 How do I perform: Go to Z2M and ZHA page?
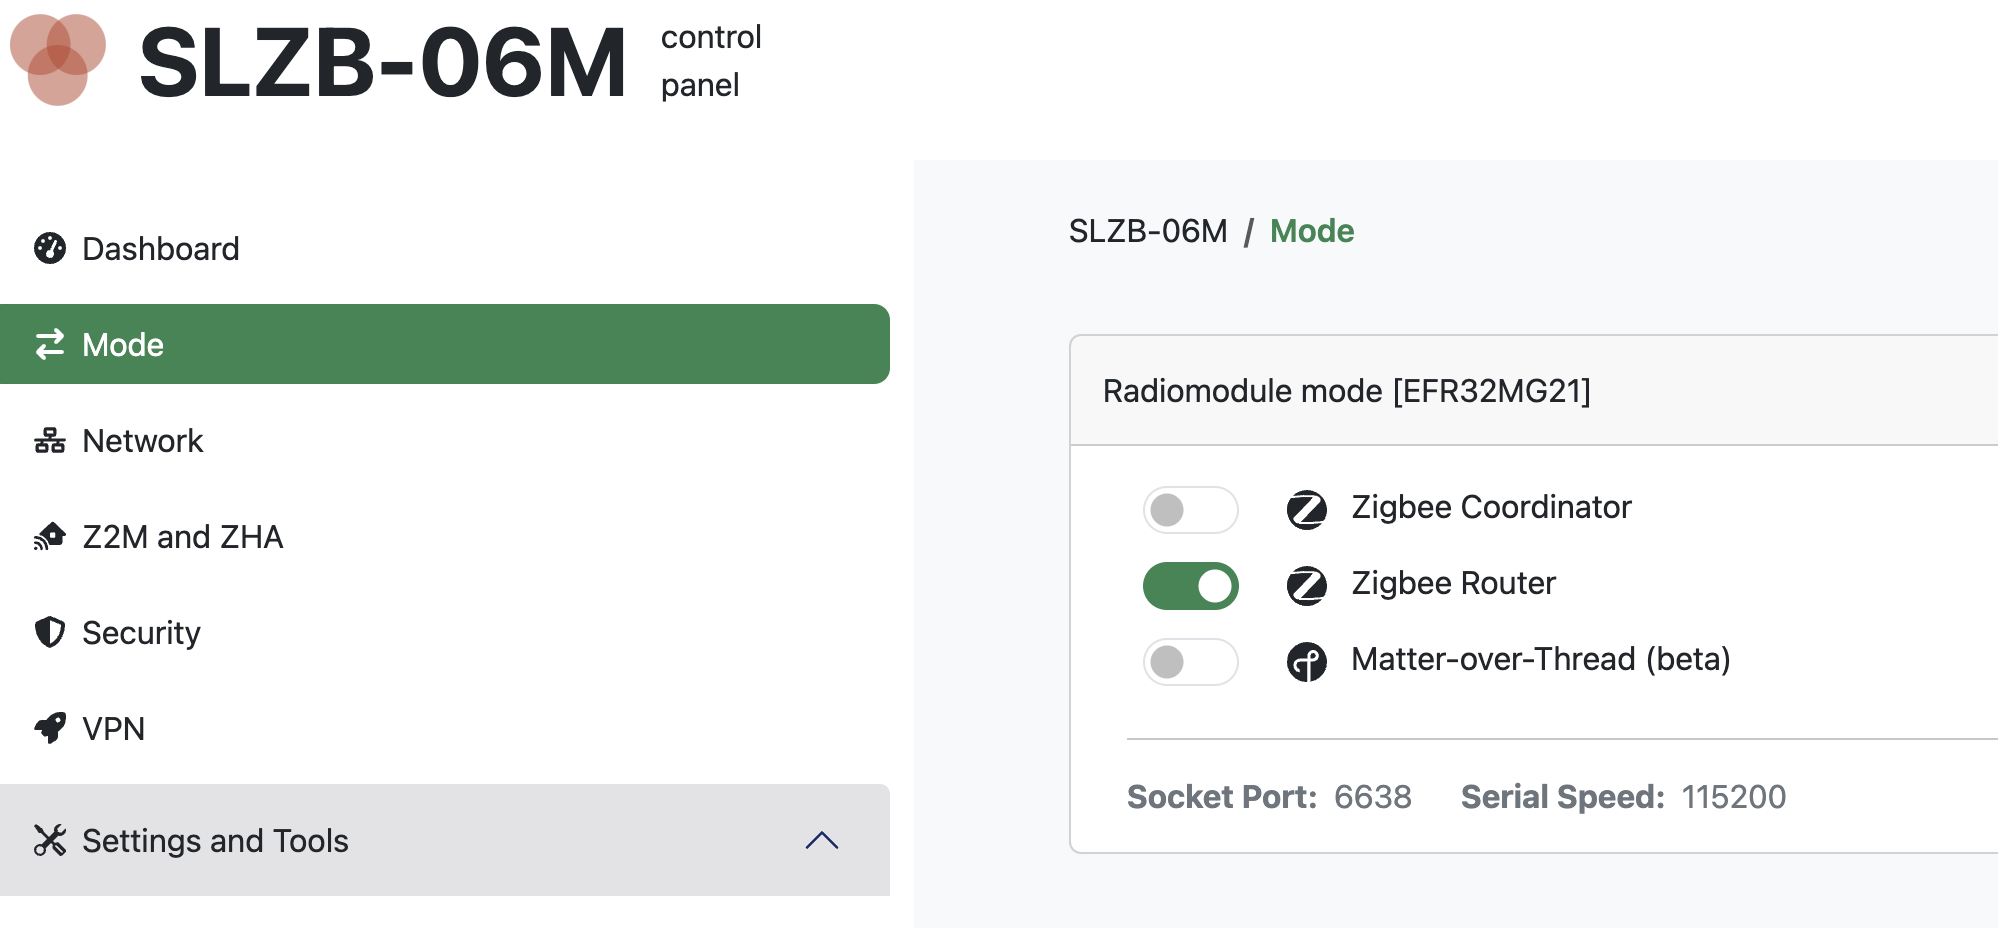click(x=445, y=536)
